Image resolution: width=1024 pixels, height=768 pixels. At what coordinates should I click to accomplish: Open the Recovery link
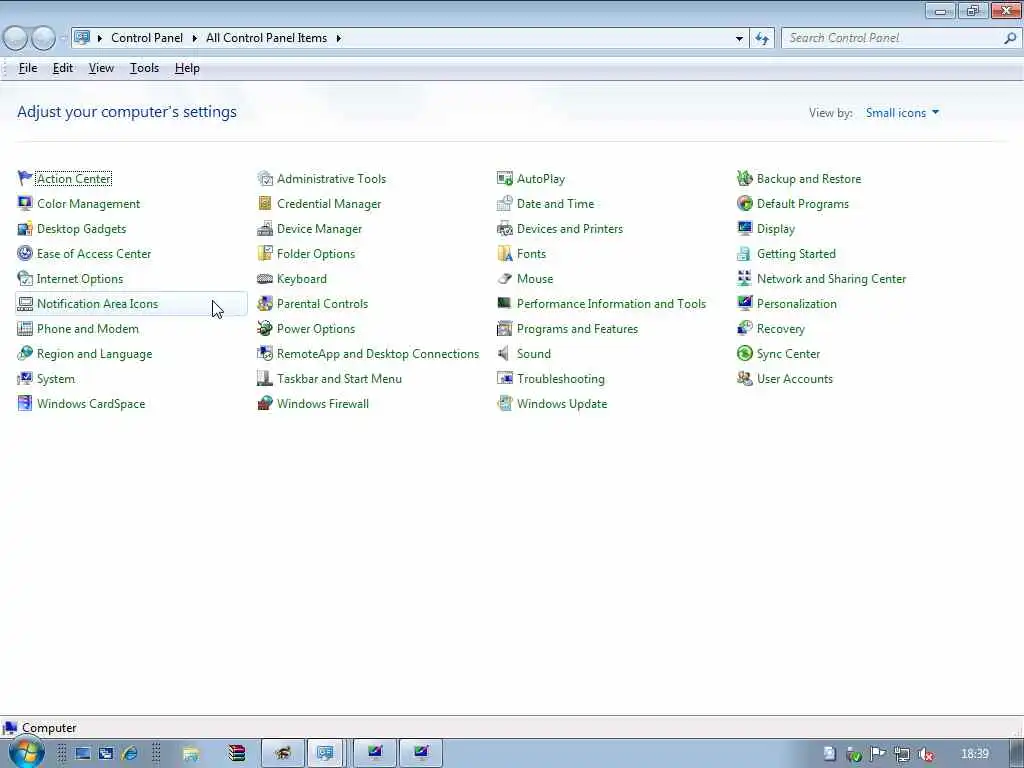[x=780, y=328]
